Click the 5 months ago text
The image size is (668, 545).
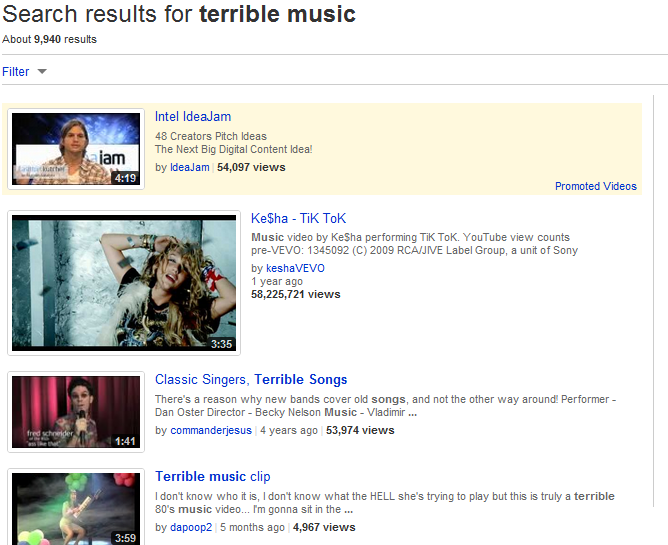click(x=252, y=527)
